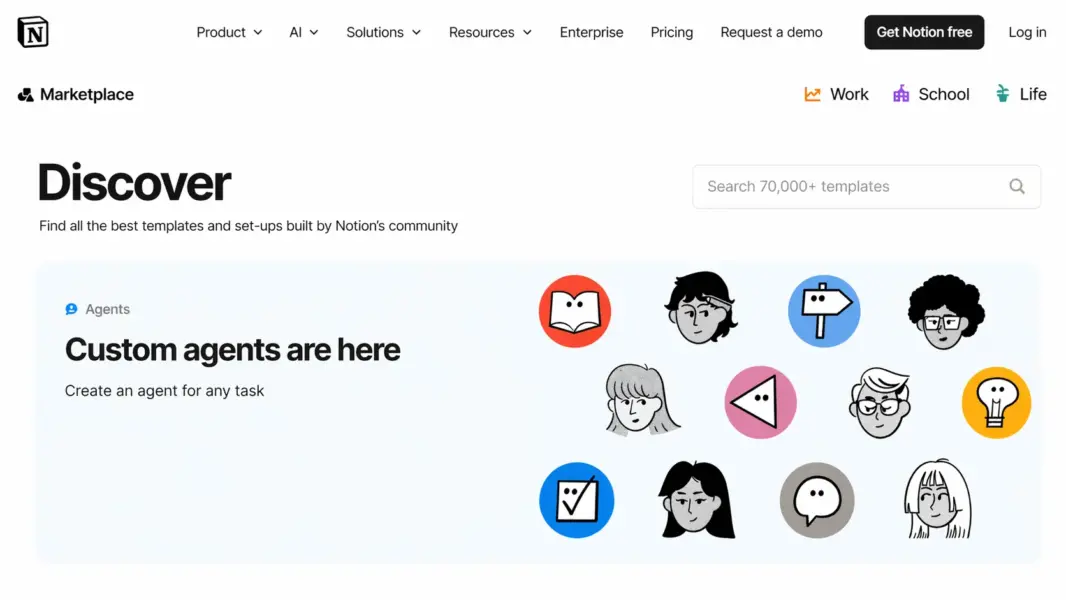Click the Search 70,000+ templates field
Screen dimensions: 1066x600
[866, 186]
